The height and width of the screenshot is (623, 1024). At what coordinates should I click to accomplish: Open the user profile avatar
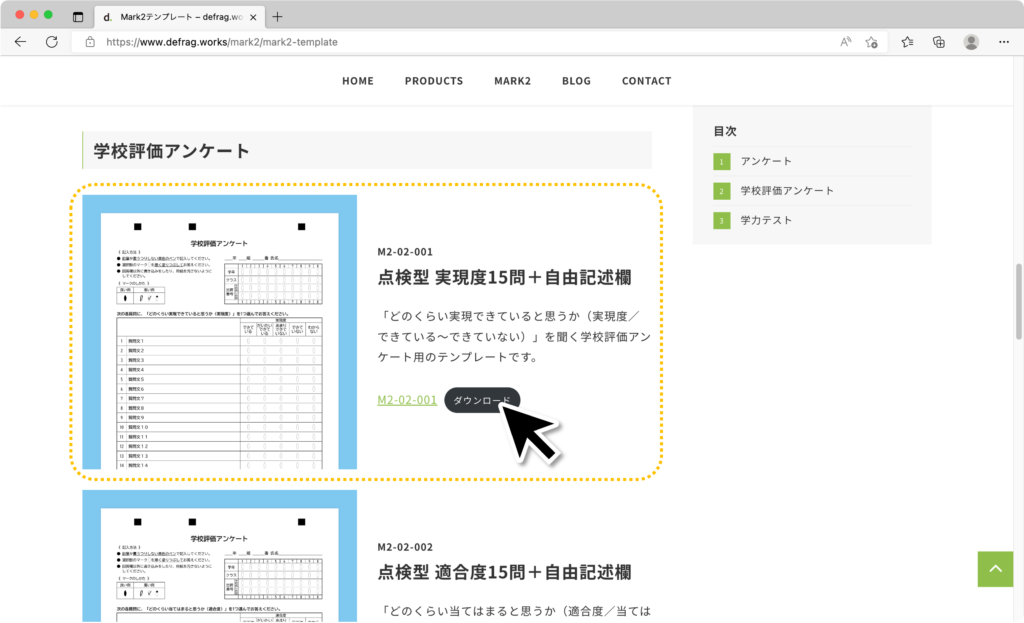pos(971,42)
